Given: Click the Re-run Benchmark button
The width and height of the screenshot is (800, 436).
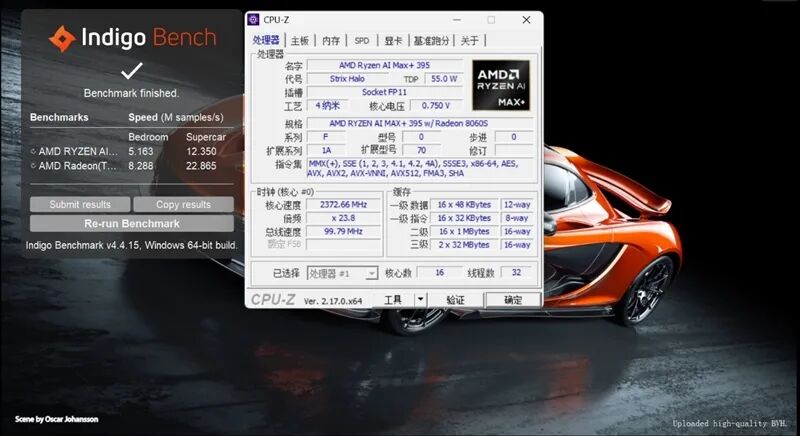Looking at the screenshot, I should click(132, 223).
